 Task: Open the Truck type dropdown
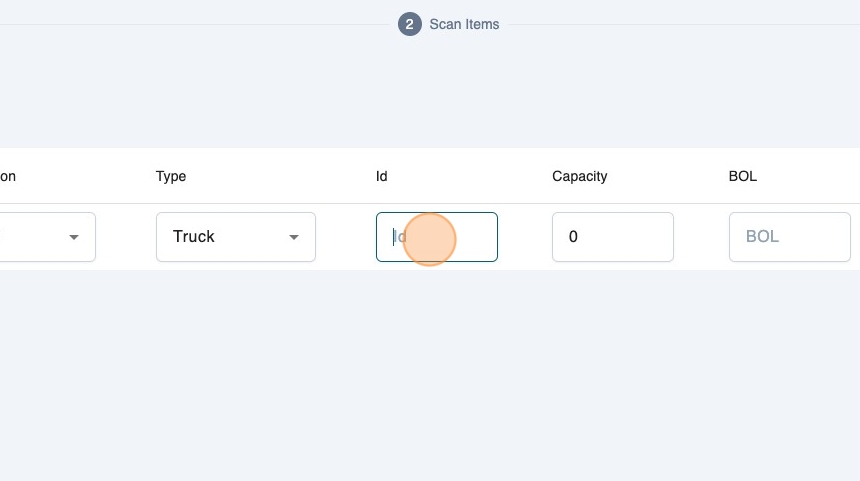(235, 237)
